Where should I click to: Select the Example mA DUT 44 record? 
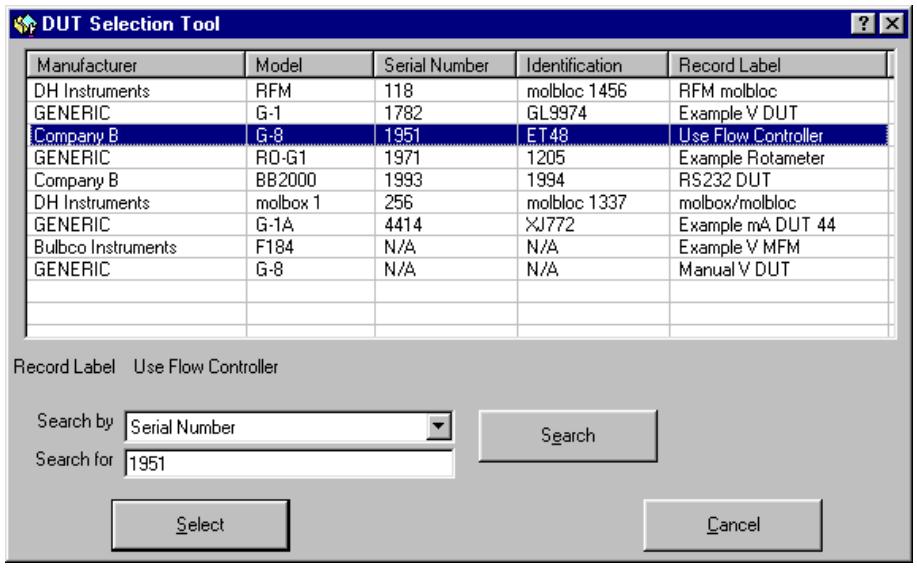tap(779, 225)
